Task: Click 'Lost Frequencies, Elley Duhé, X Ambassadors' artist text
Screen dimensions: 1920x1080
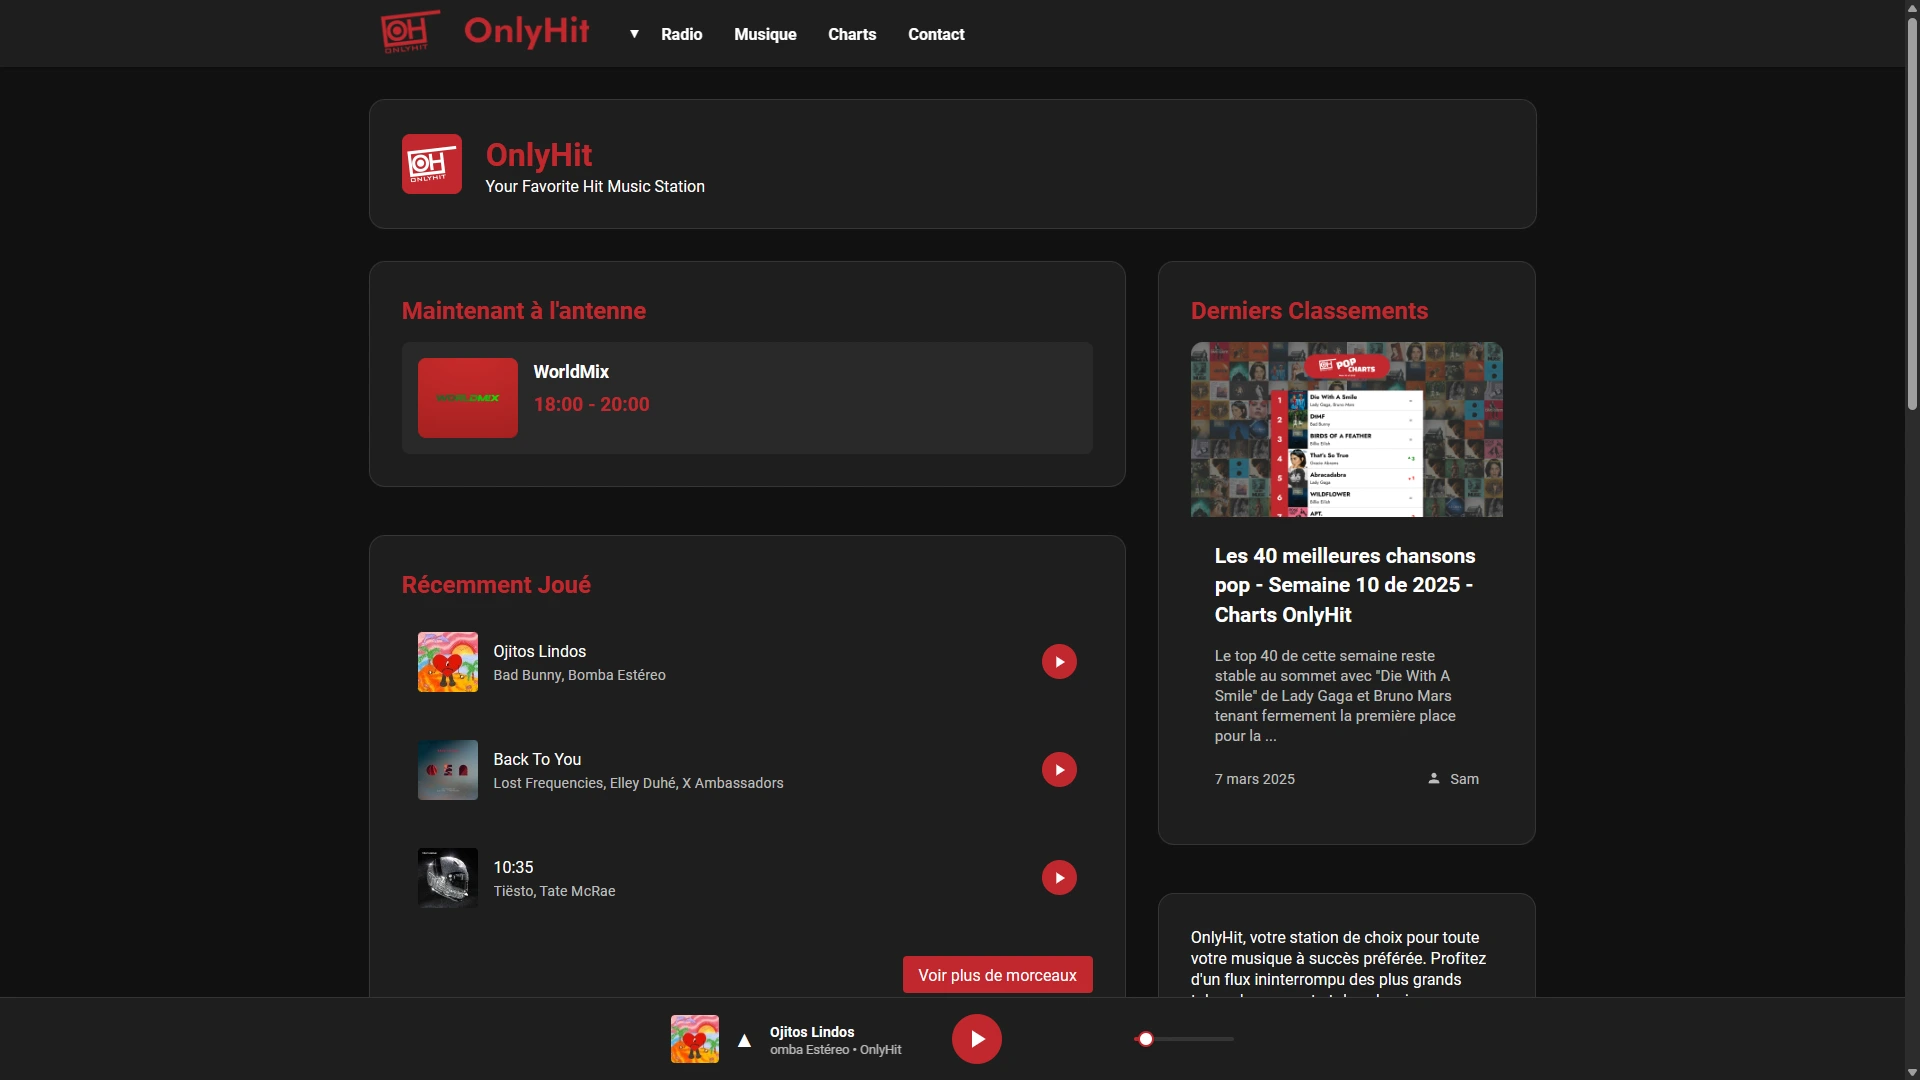Action: tap(638, 783)
